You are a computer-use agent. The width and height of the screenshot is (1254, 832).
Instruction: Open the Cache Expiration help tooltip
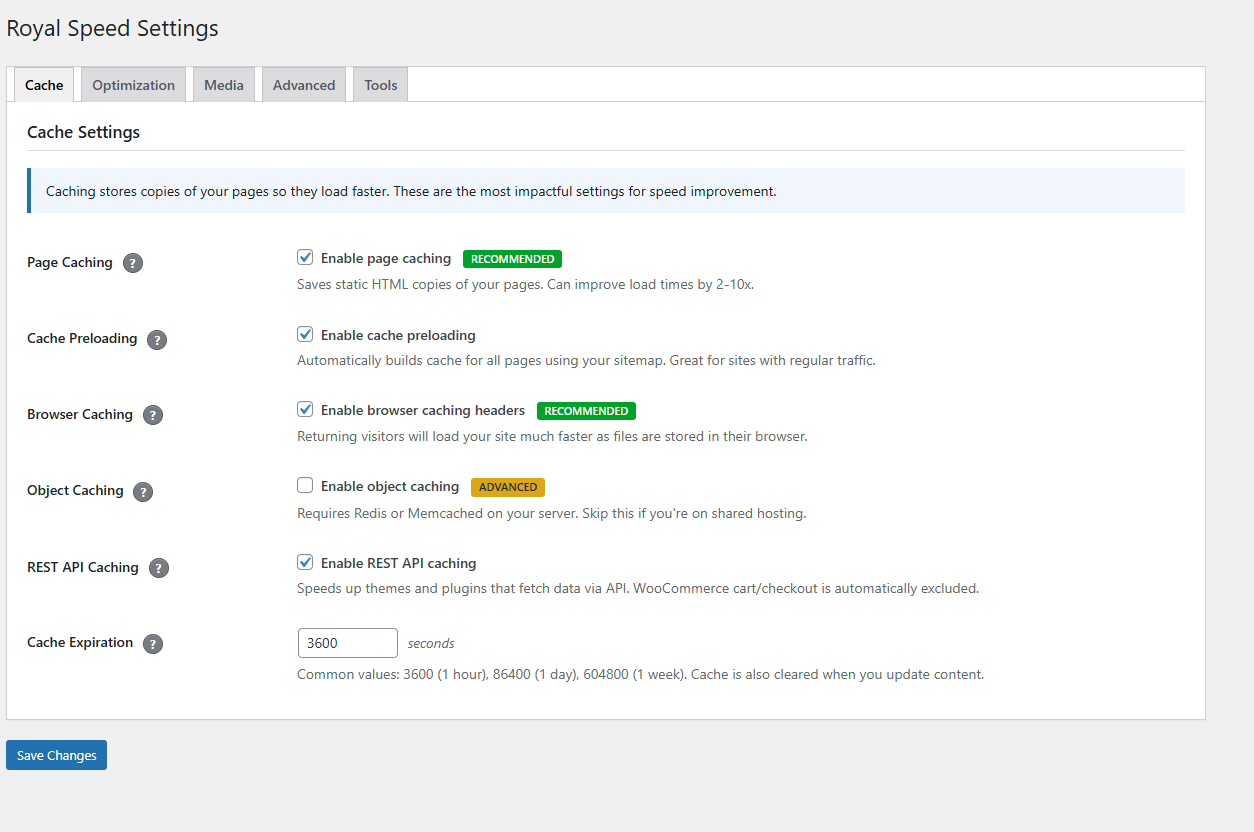point(152,644)
